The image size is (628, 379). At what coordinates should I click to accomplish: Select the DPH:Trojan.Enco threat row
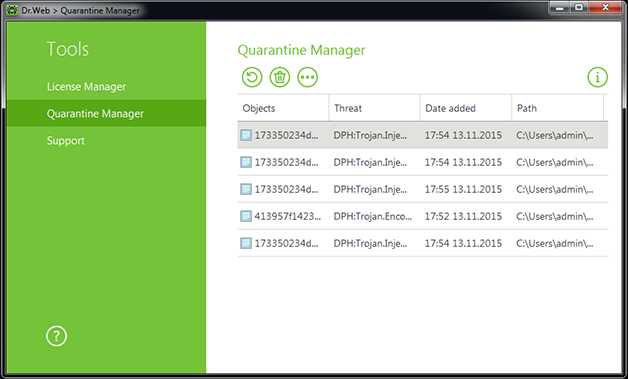click(x=423, y=216)
